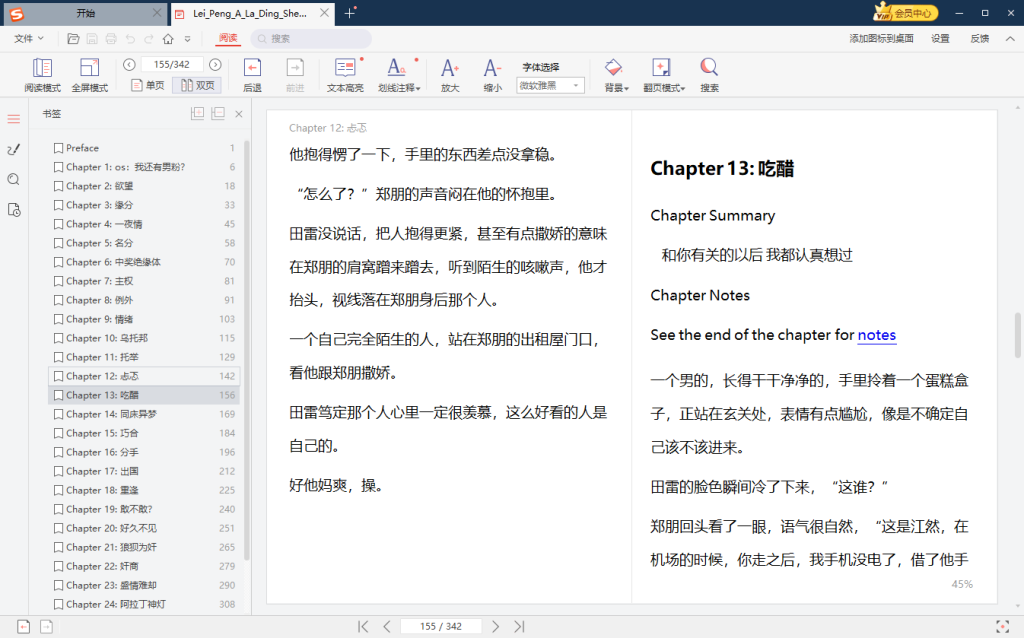This screenshot has height=638, width=1024.
Task: Open the 背景 background dropdown
Action: [x=616, y=74]
